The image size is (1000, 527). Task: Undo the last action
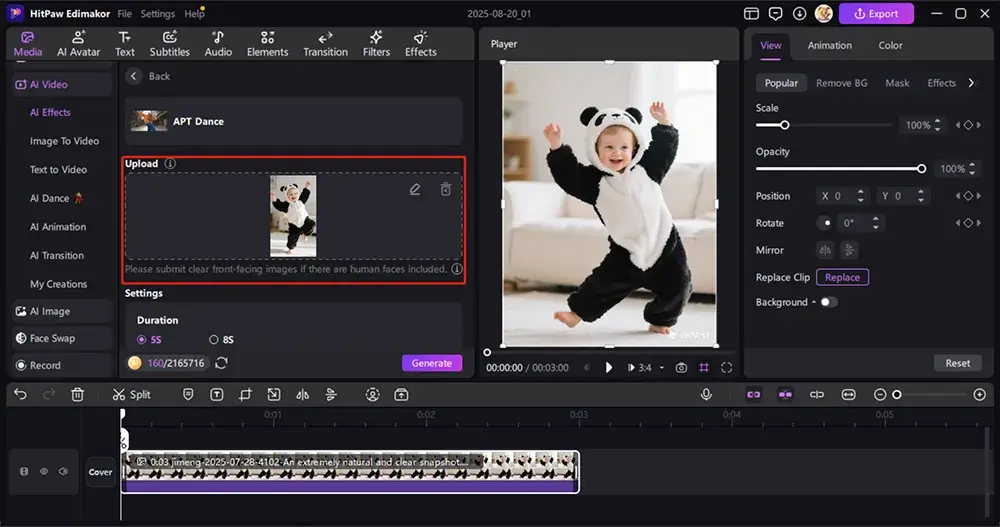tap(20, 395)
